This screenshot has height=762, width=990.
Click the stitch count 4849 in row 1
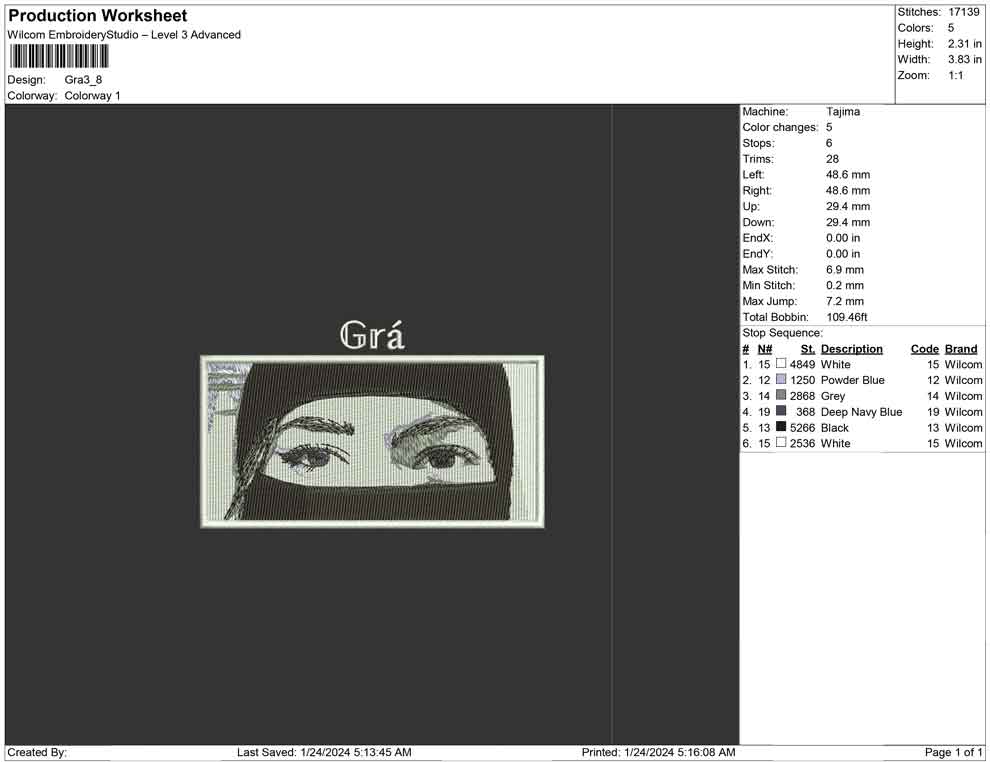pos(802,364)
